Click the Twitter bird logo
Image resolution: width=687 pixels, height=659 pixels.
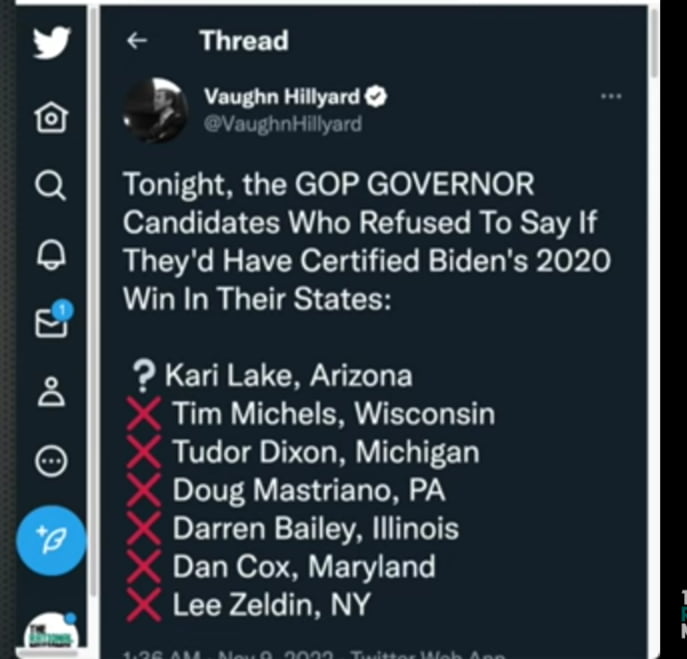tap(50, 43)
